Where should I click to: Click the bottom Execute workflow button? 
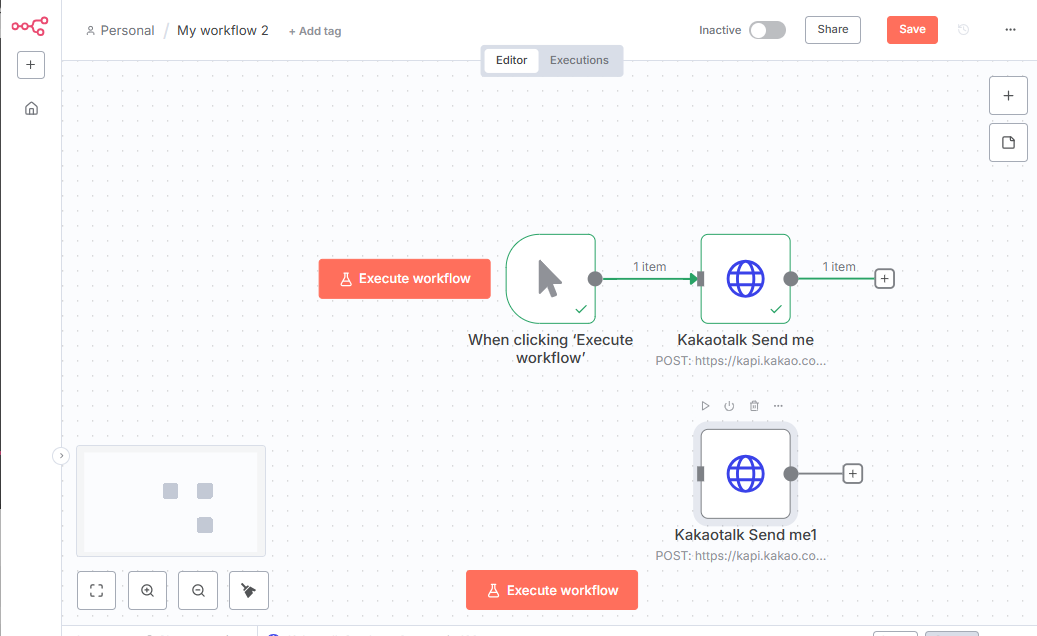[552, 590]
